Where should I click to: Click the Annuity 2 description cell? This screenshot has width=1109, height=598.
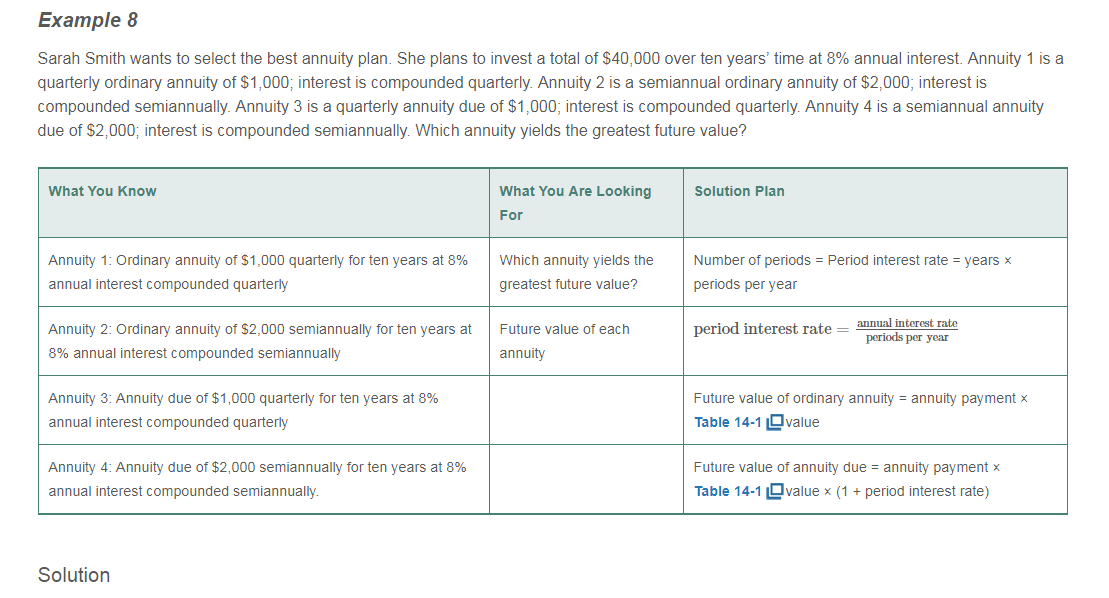260,341
